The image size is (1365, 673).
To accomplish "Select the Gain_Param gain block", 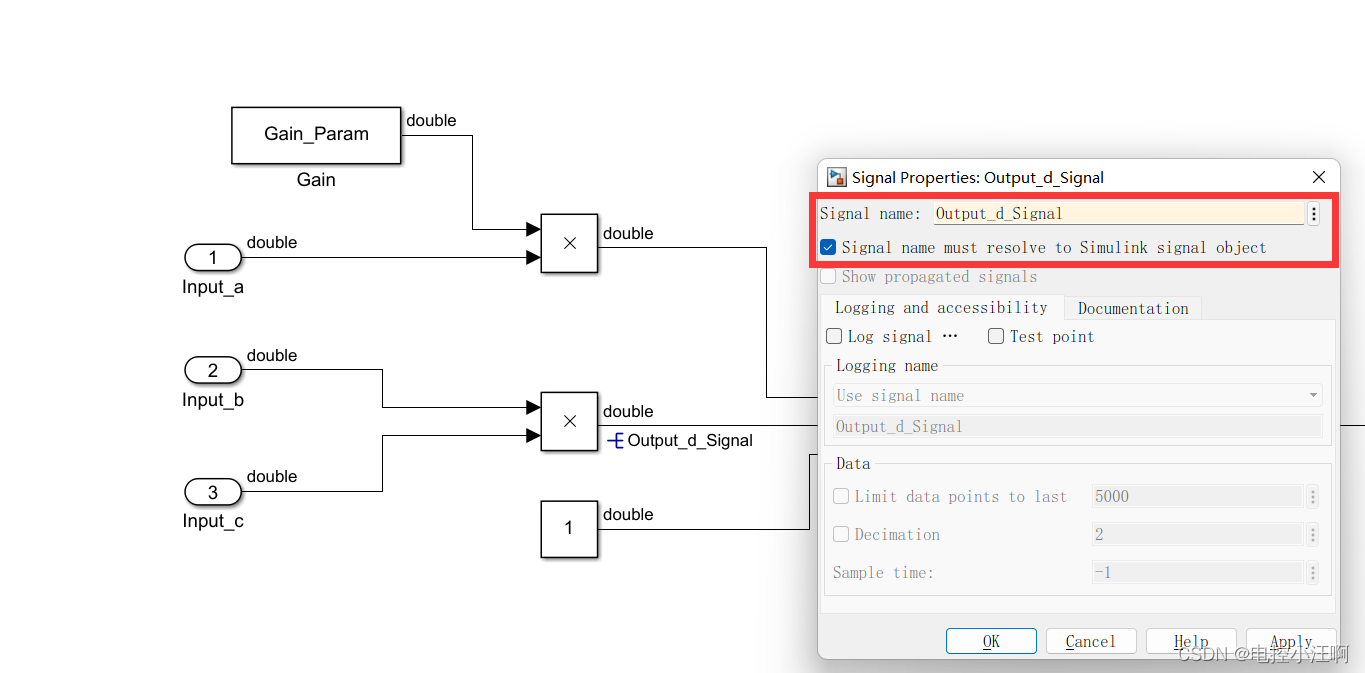I will [x=315, y=135].
